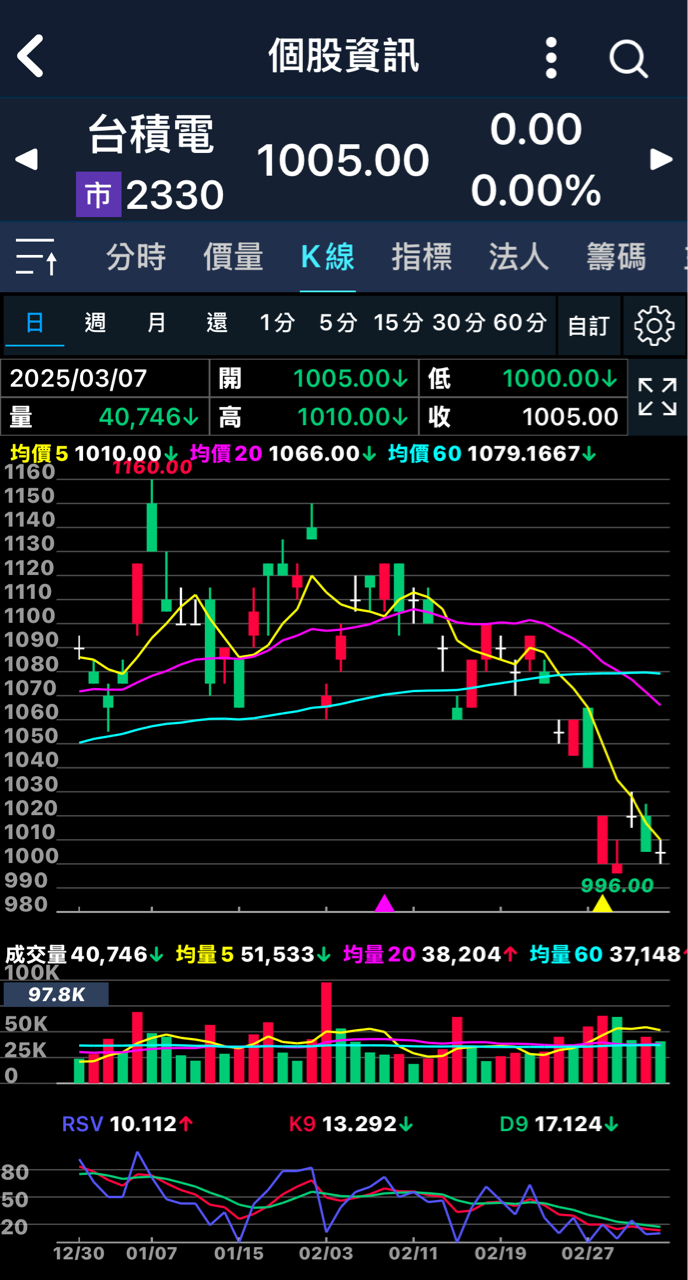The image size is (688, 1280).
Task: Tap the 02/27 date axis label
Action: 588,1252
